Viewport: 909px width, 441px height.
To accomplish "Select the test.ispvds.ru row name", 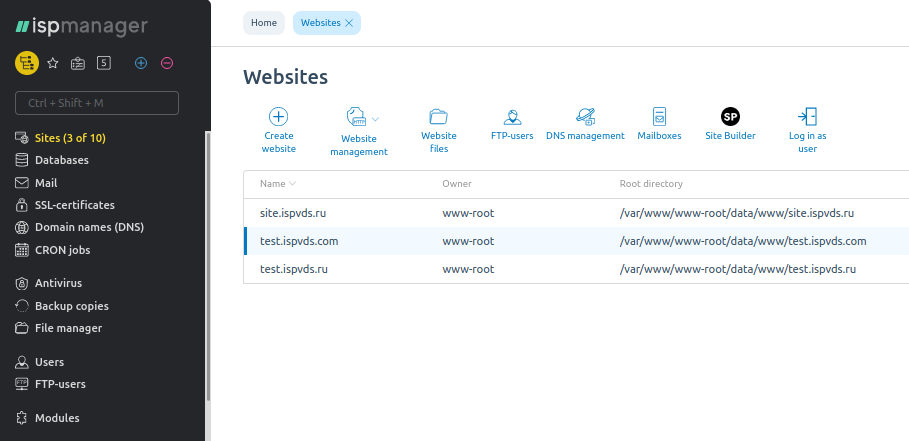I will click(x=294, y=269).
